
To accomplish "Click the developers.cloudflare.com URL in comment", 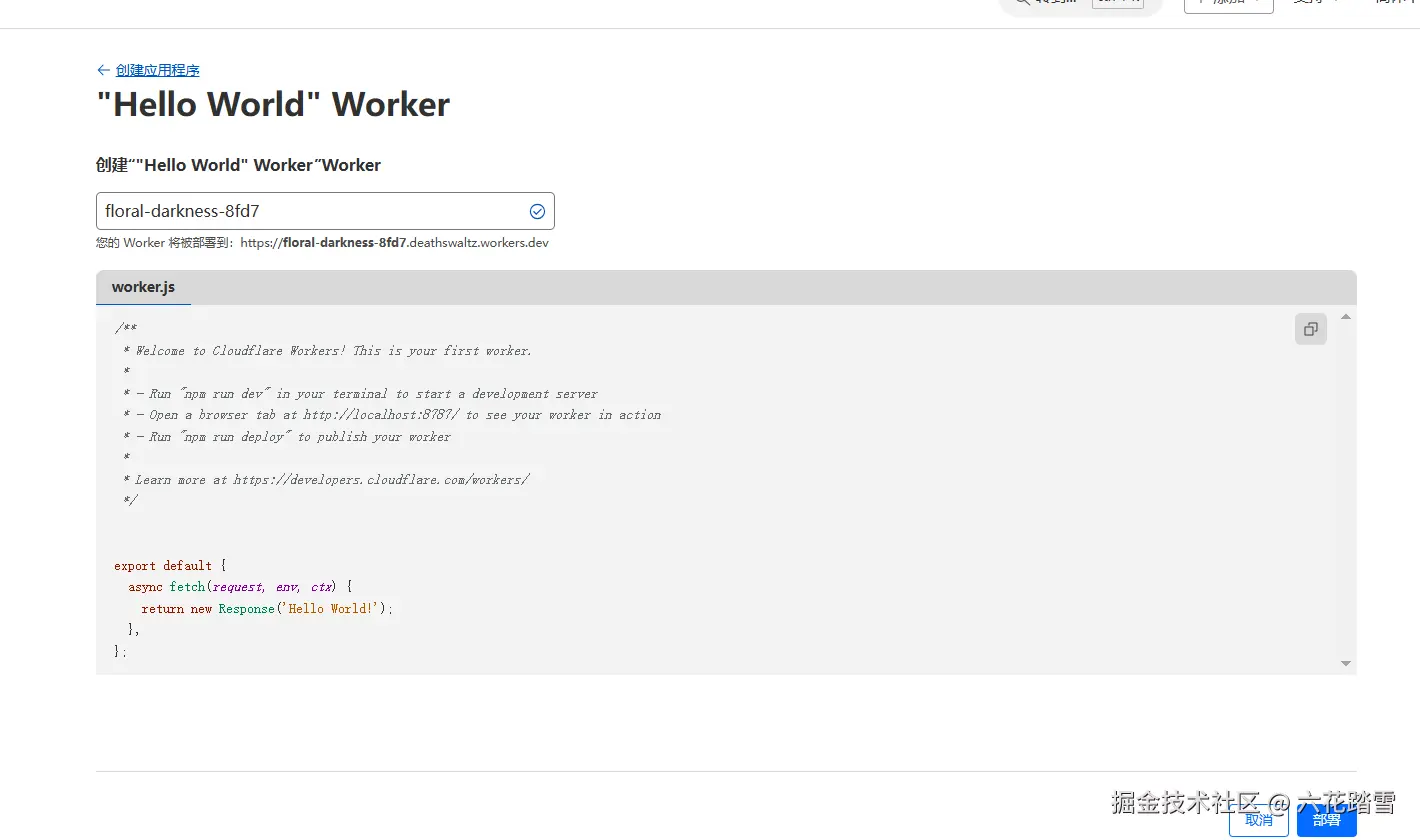I will click(381, 480).
